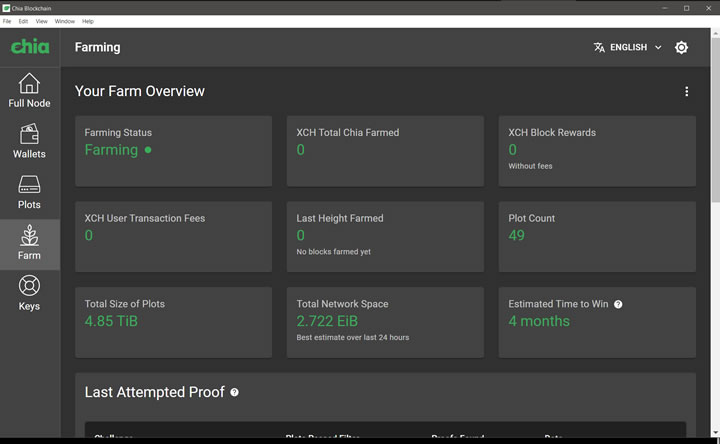This screenshot has width=720, height=444.
Task: Open settings via the gear icon
Action: (x=681, y=47)
